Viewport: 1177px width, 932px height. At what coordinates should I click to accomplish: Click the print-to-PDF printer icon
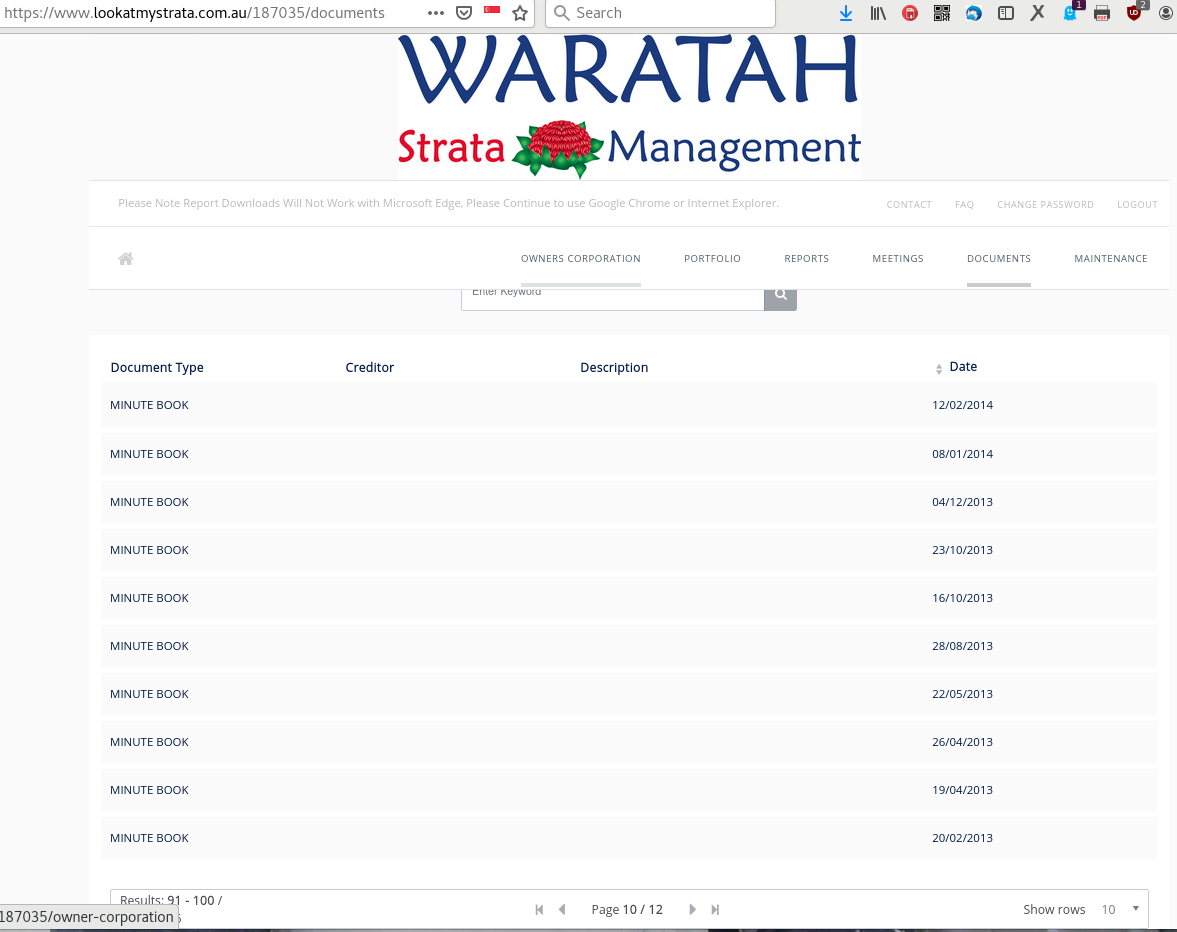(1102, 13)
